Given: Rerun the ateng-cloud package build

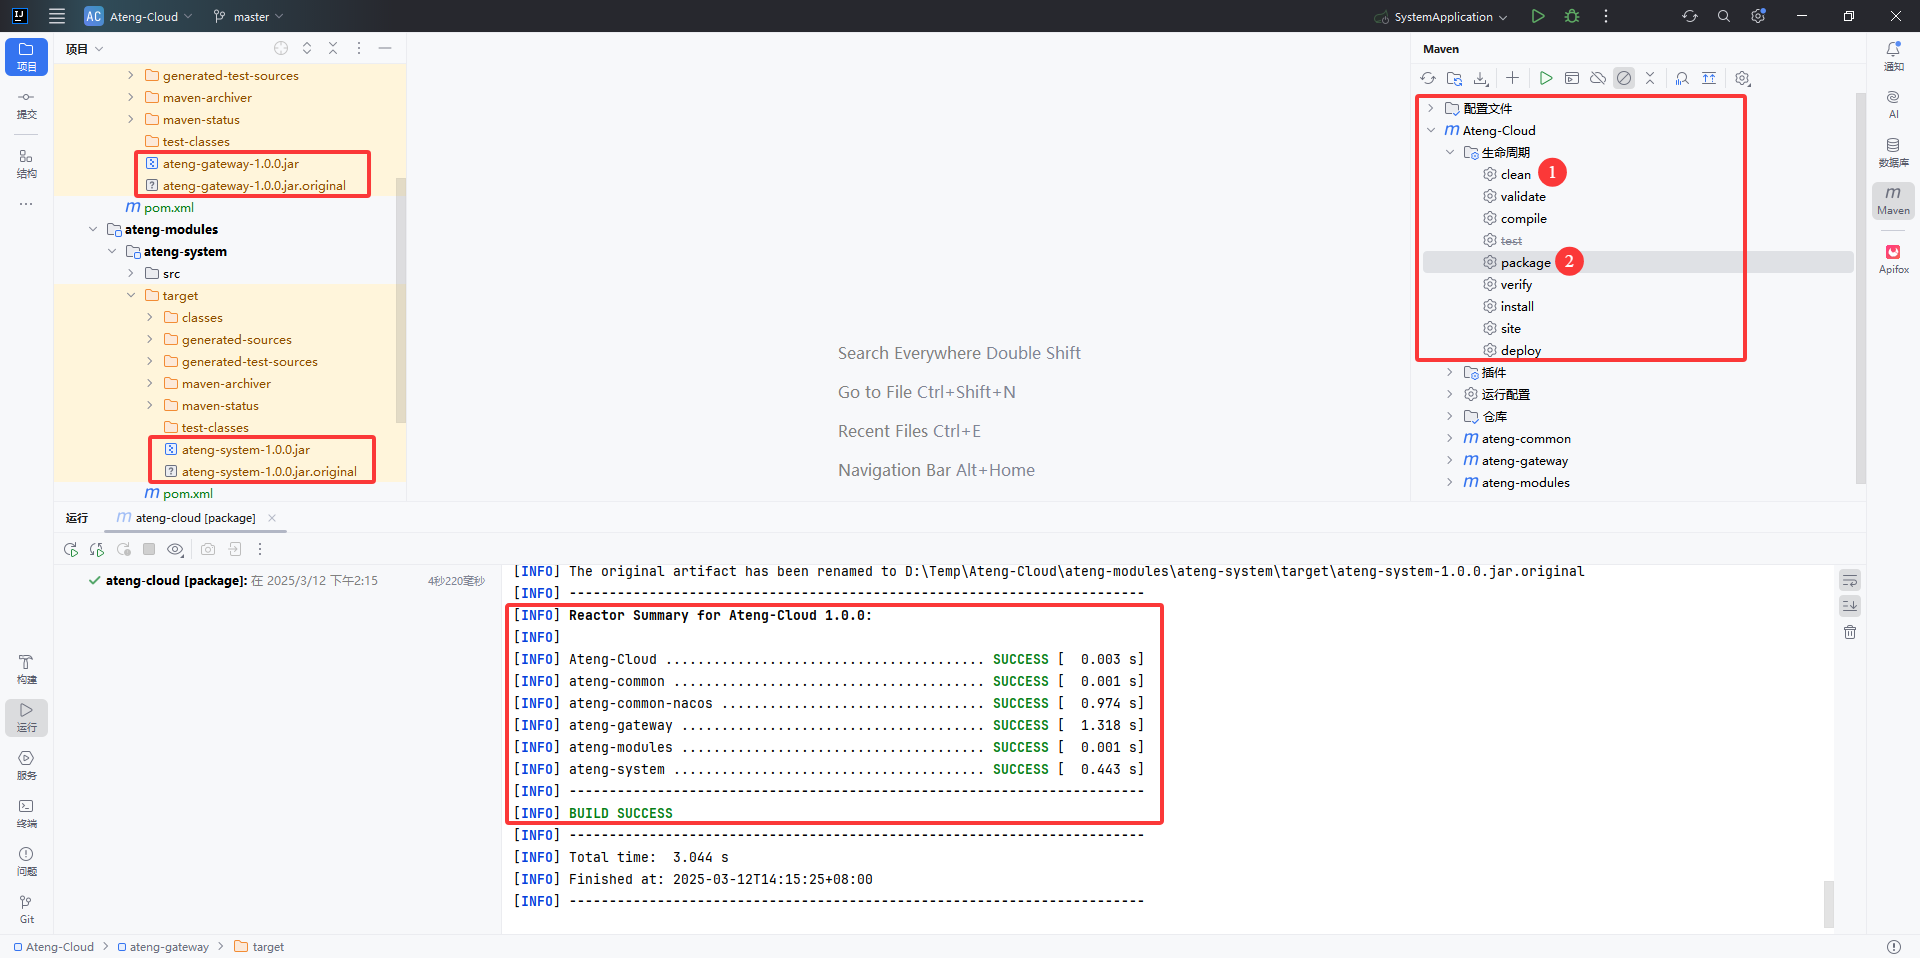Looking at the screenshot, I should (x=70, y=549).
